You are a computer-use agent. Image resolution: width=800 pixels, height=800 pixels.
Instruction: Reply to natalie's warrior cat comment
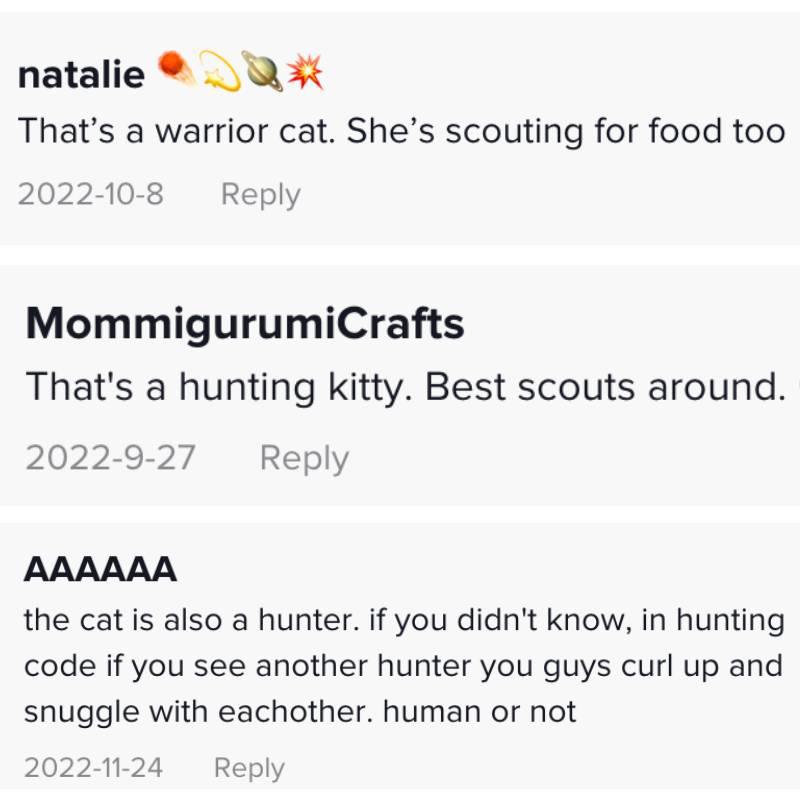(261, 194)
